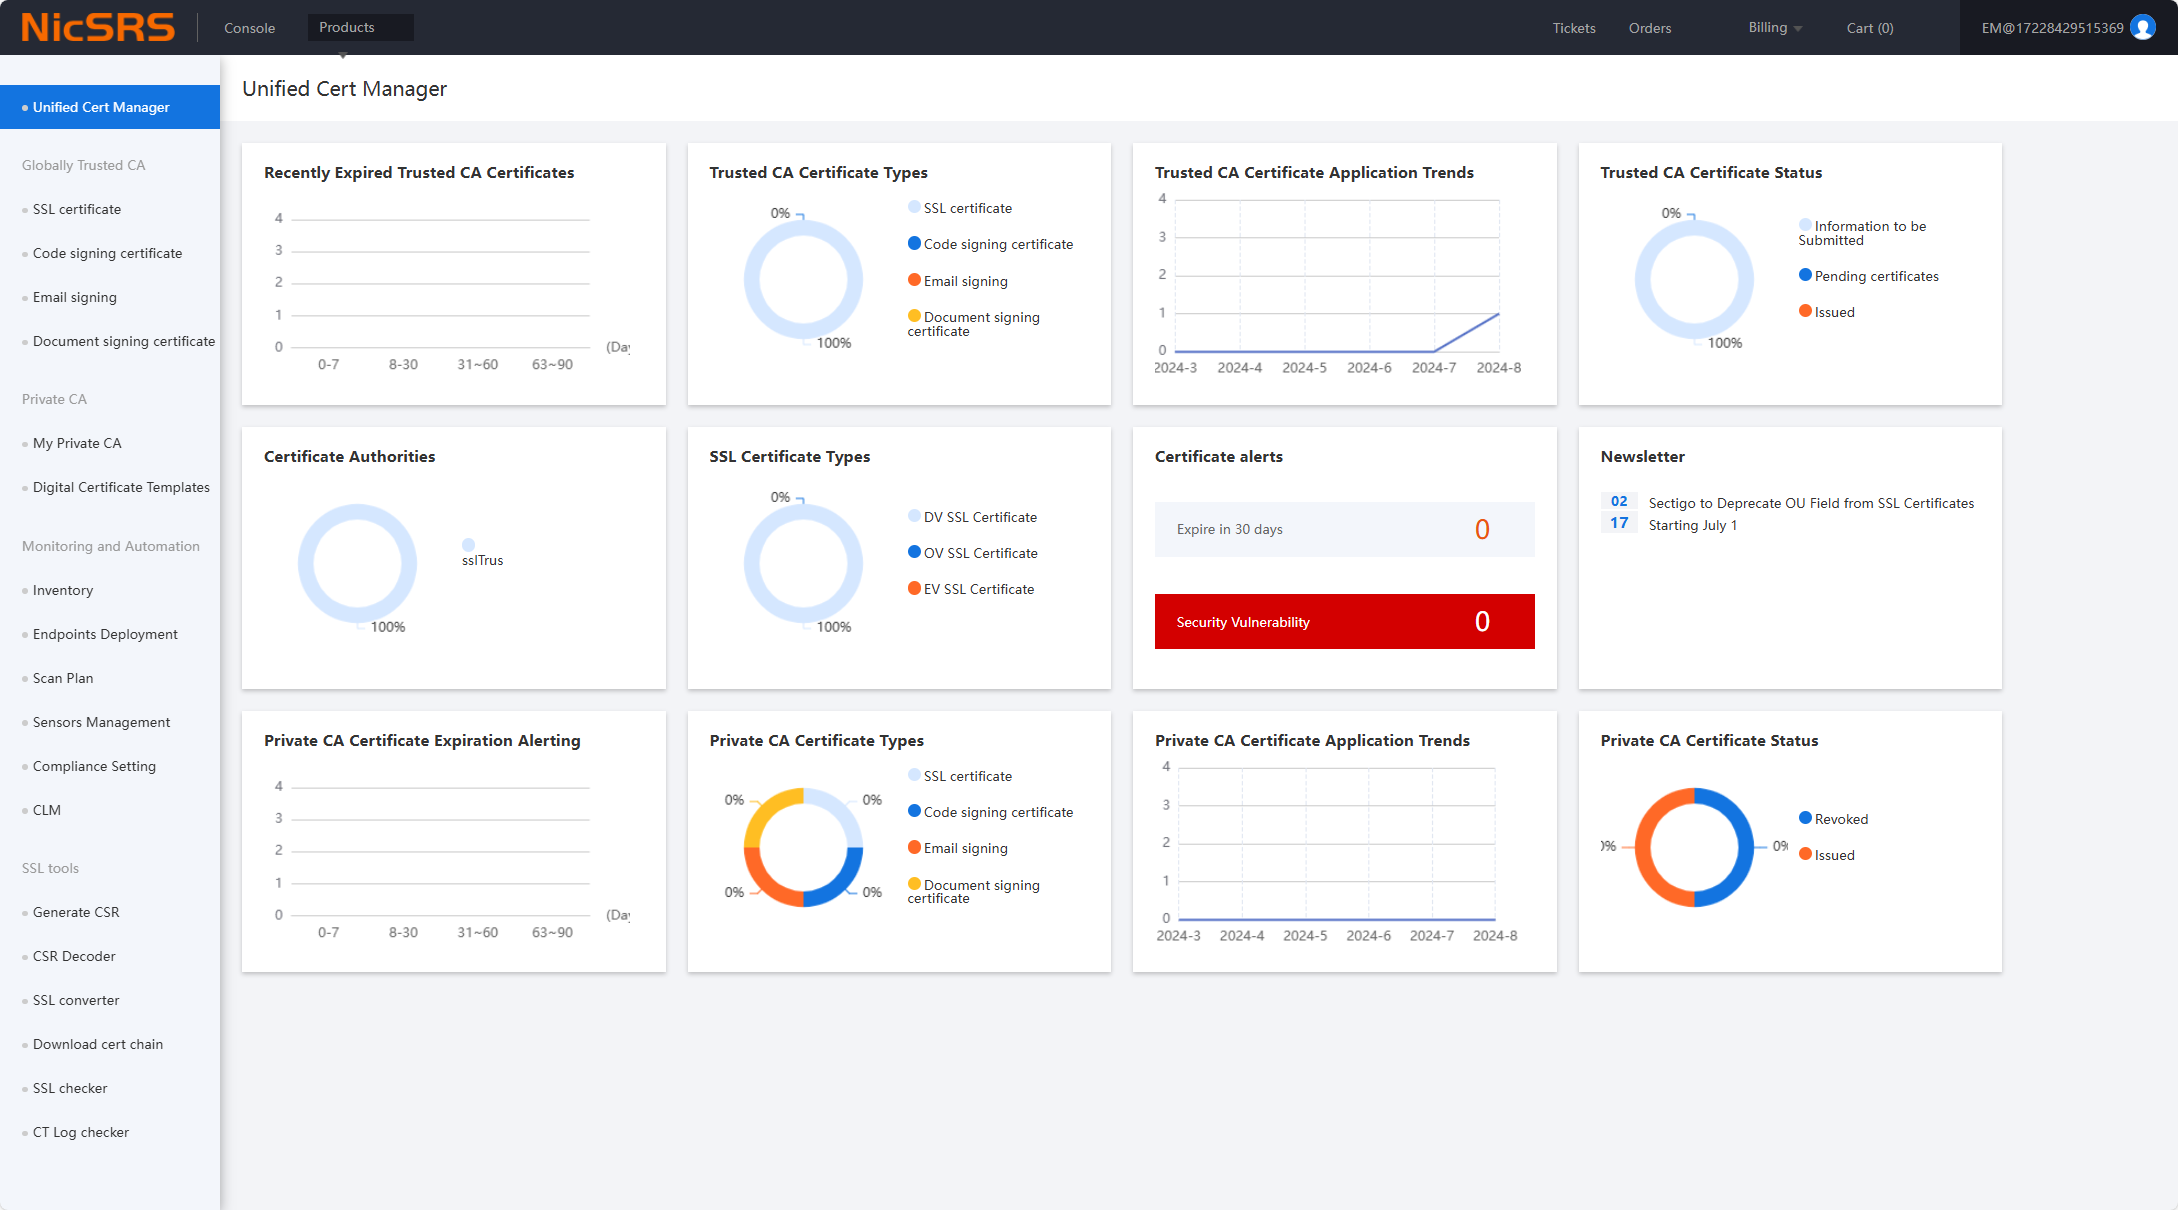Open Digital Certificate Templates item
The width and height of the screenshot is (2178, 1210).
click(121, 487)
